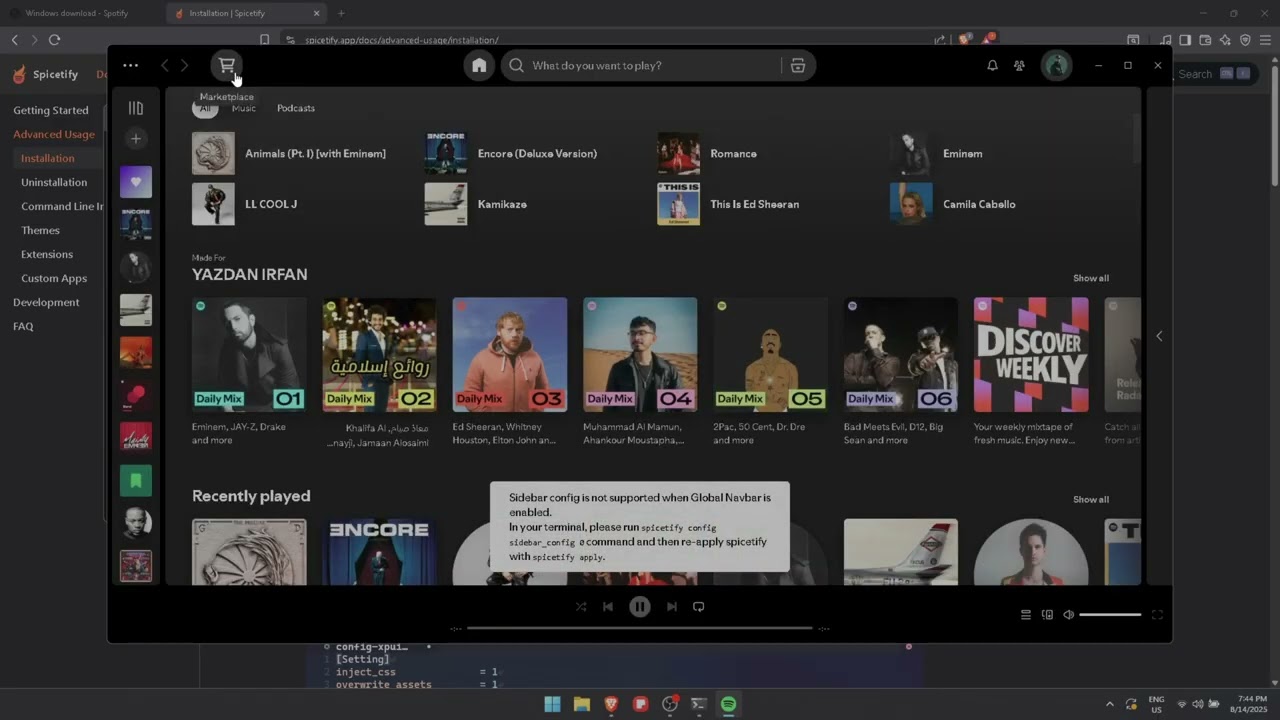
Task: Mute using the volume speaker icon
Action: [x=1068, y=615]
